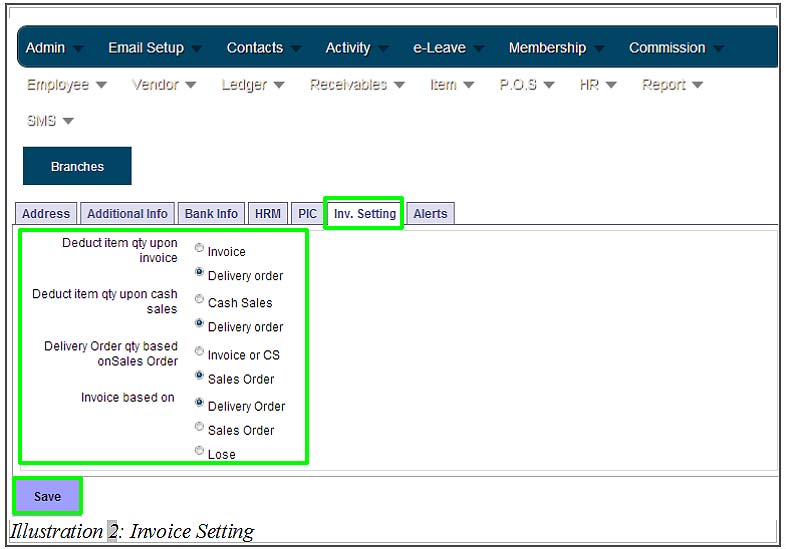Choose the Cash Sales radio option
This screenshot has height=549, width=786.
pos(200,299)
